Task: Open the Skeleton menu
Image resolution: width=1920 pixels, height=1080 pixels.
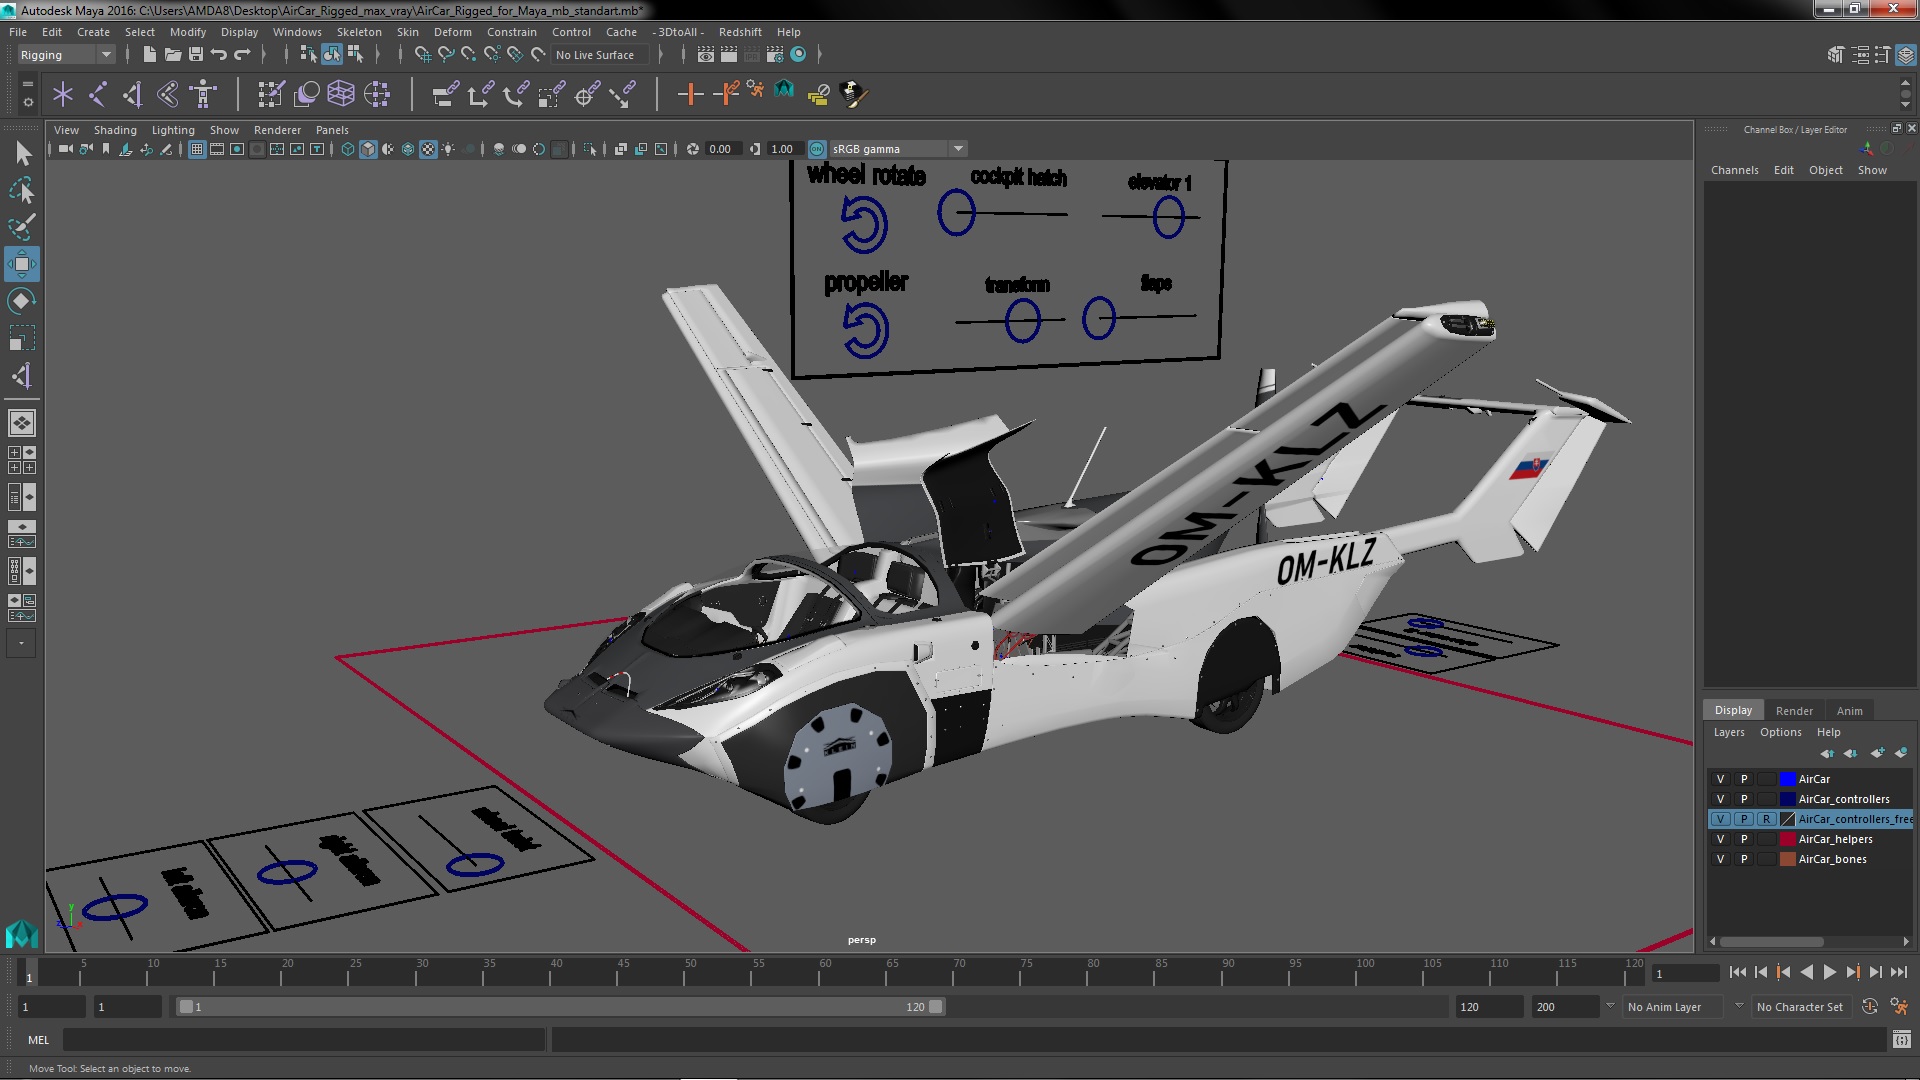Action: [358, 32]
